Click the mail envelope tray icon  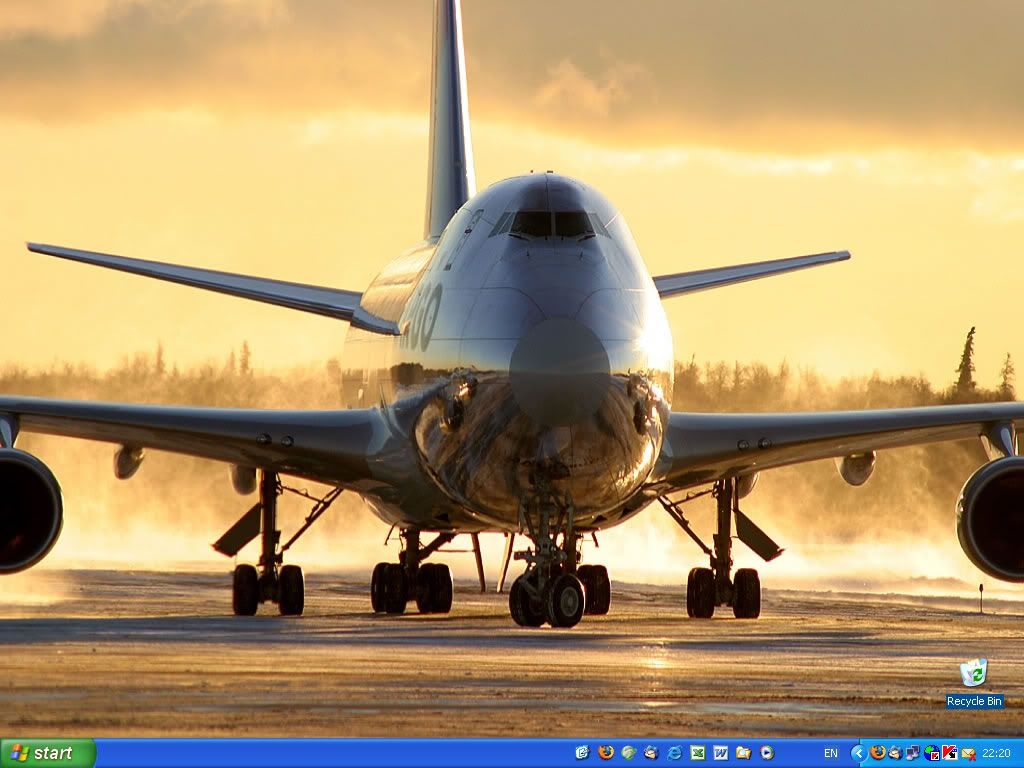tap(968, 754)
